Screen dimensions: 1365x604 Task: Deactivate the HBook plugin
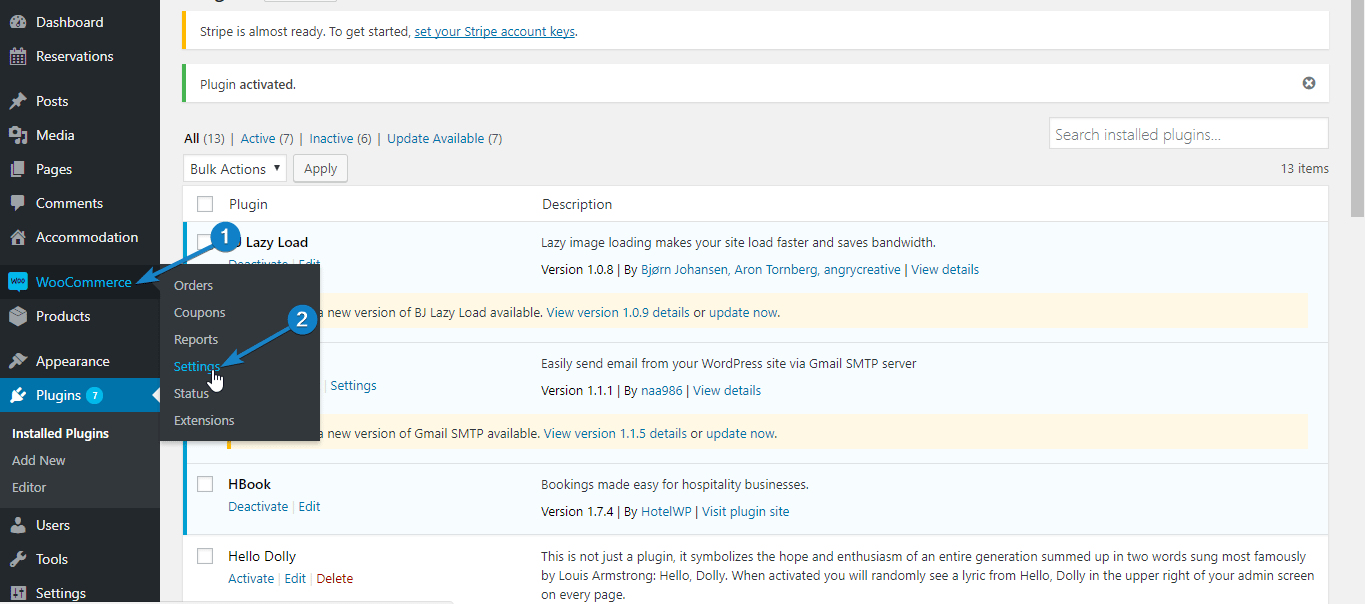[x=258, y=506]
